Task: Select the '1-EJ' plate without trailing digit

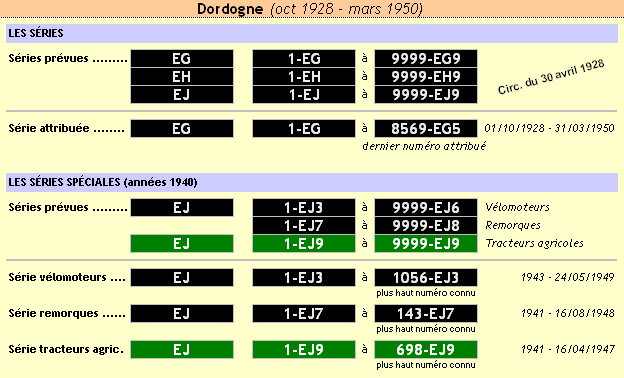Action: (304, 95)
